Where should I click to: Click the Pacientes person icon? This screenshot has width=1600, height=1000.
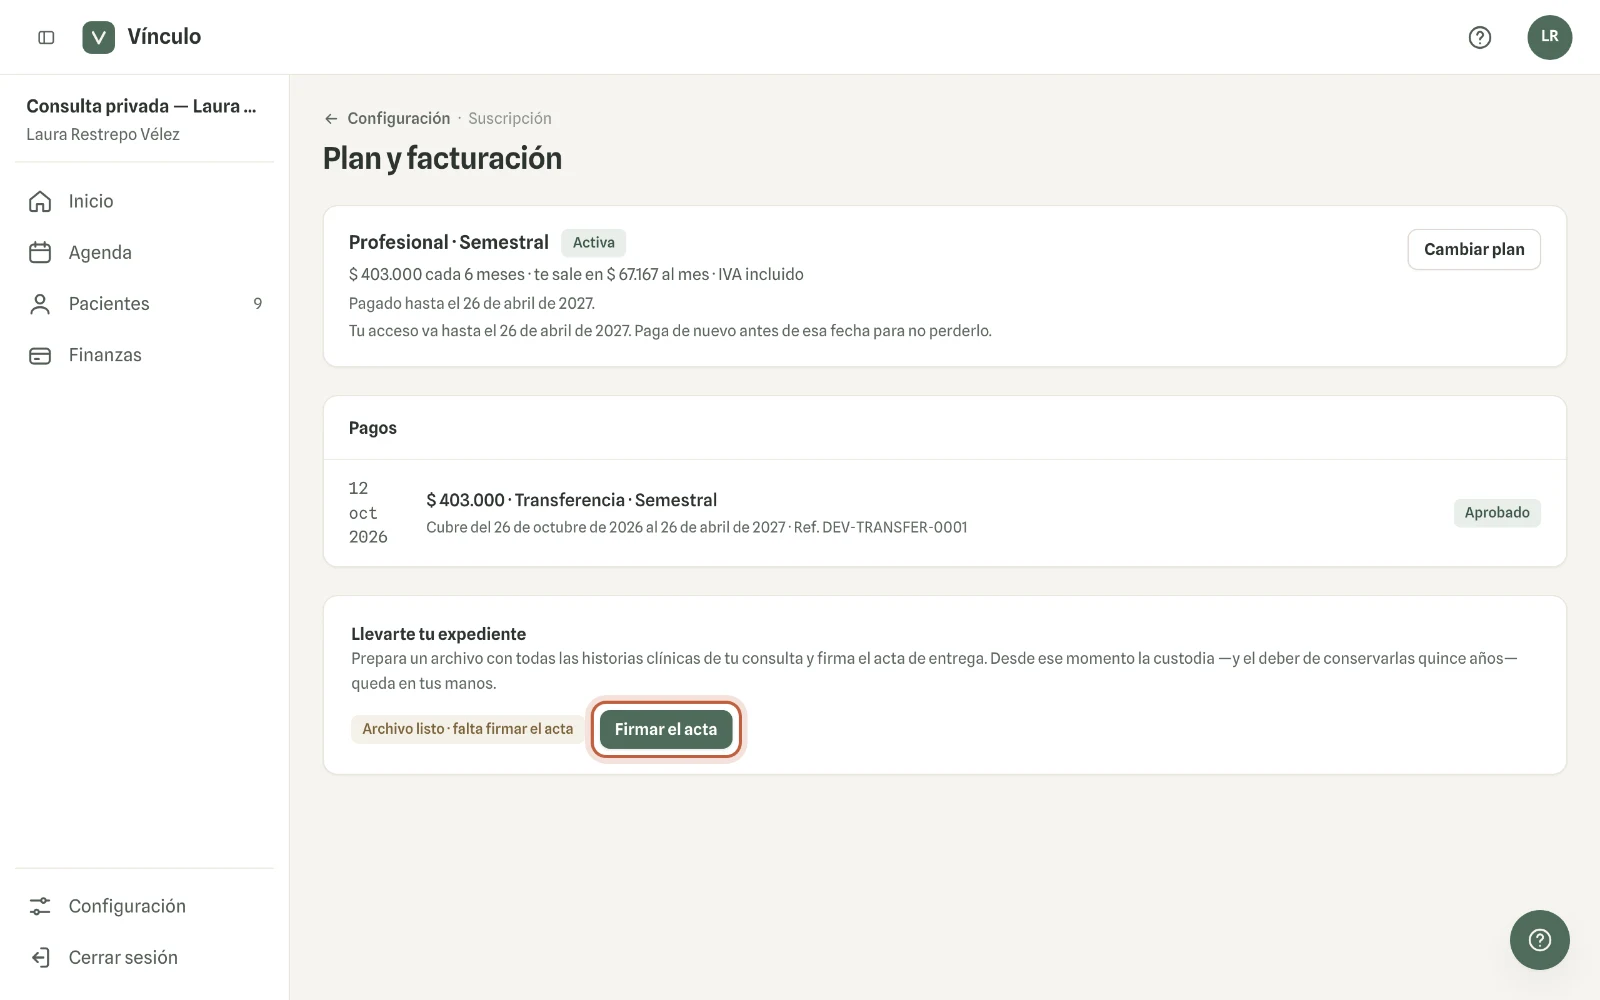click(40, 304)
